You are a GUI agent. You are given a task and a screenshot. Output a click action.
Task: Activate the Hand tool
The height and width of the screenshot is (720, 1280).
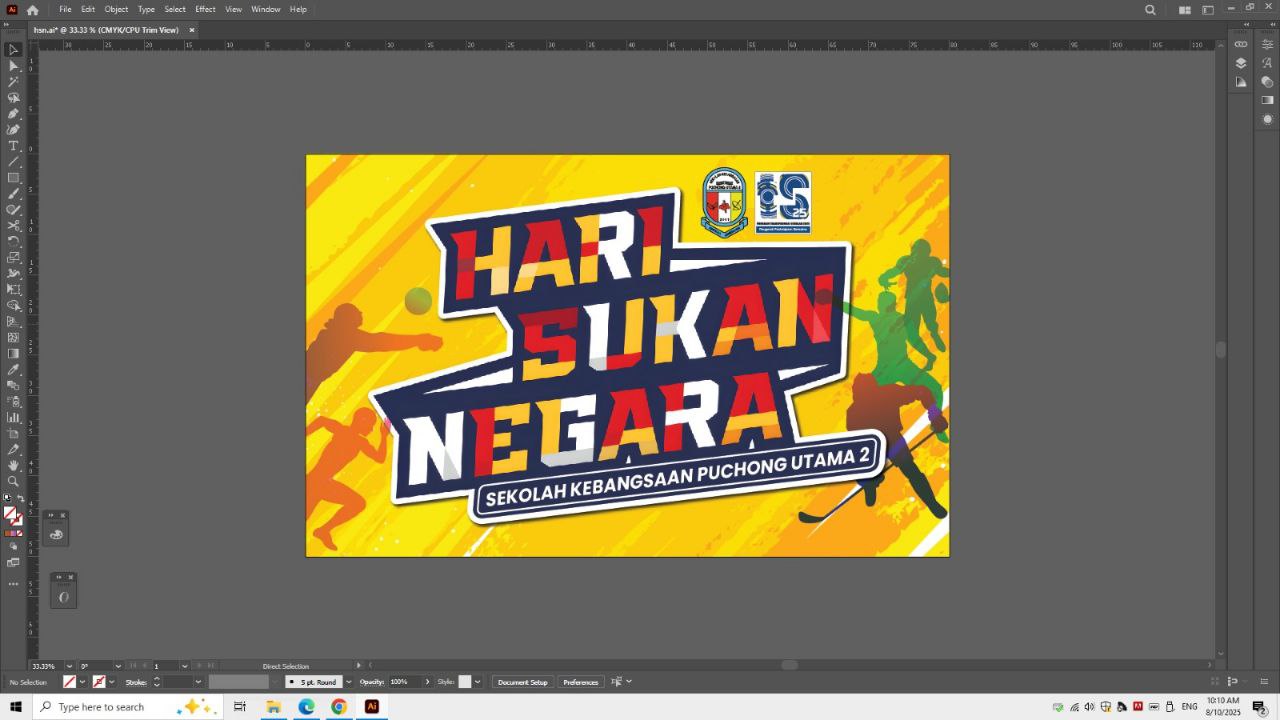click(x=13, y=465)
